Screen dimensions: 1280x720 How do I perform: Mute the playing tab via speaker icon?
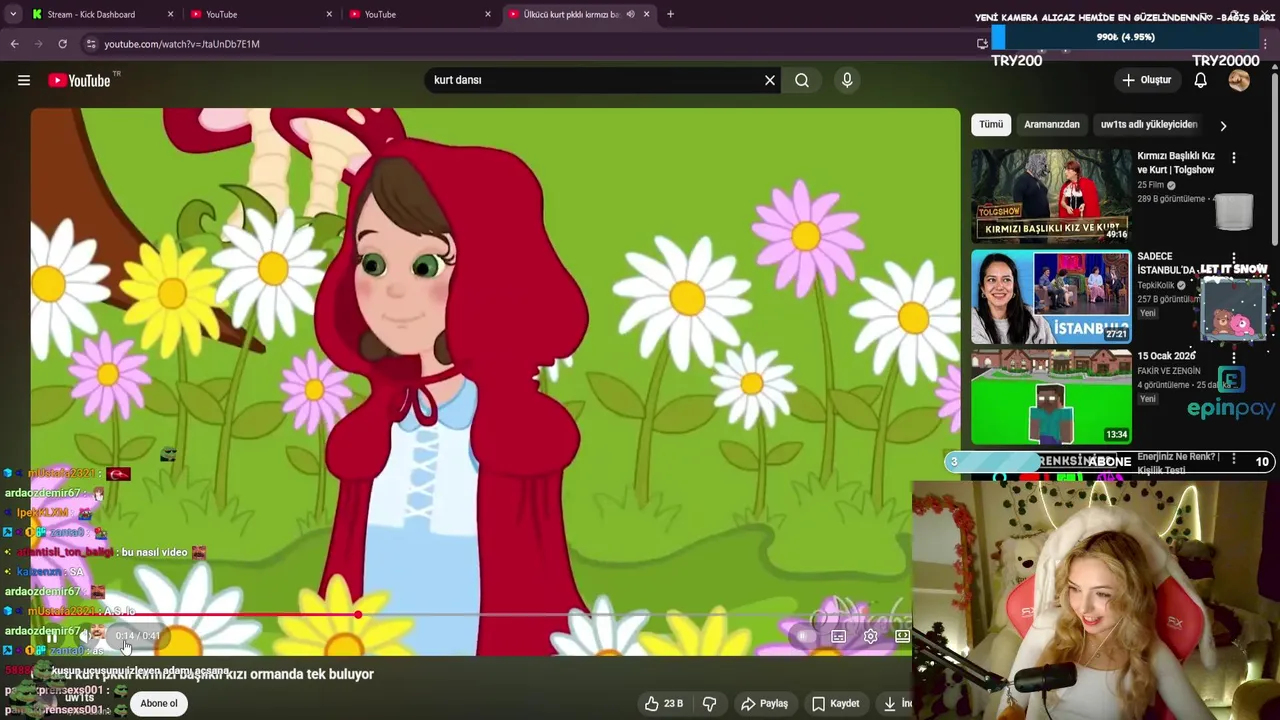(630, 14)
